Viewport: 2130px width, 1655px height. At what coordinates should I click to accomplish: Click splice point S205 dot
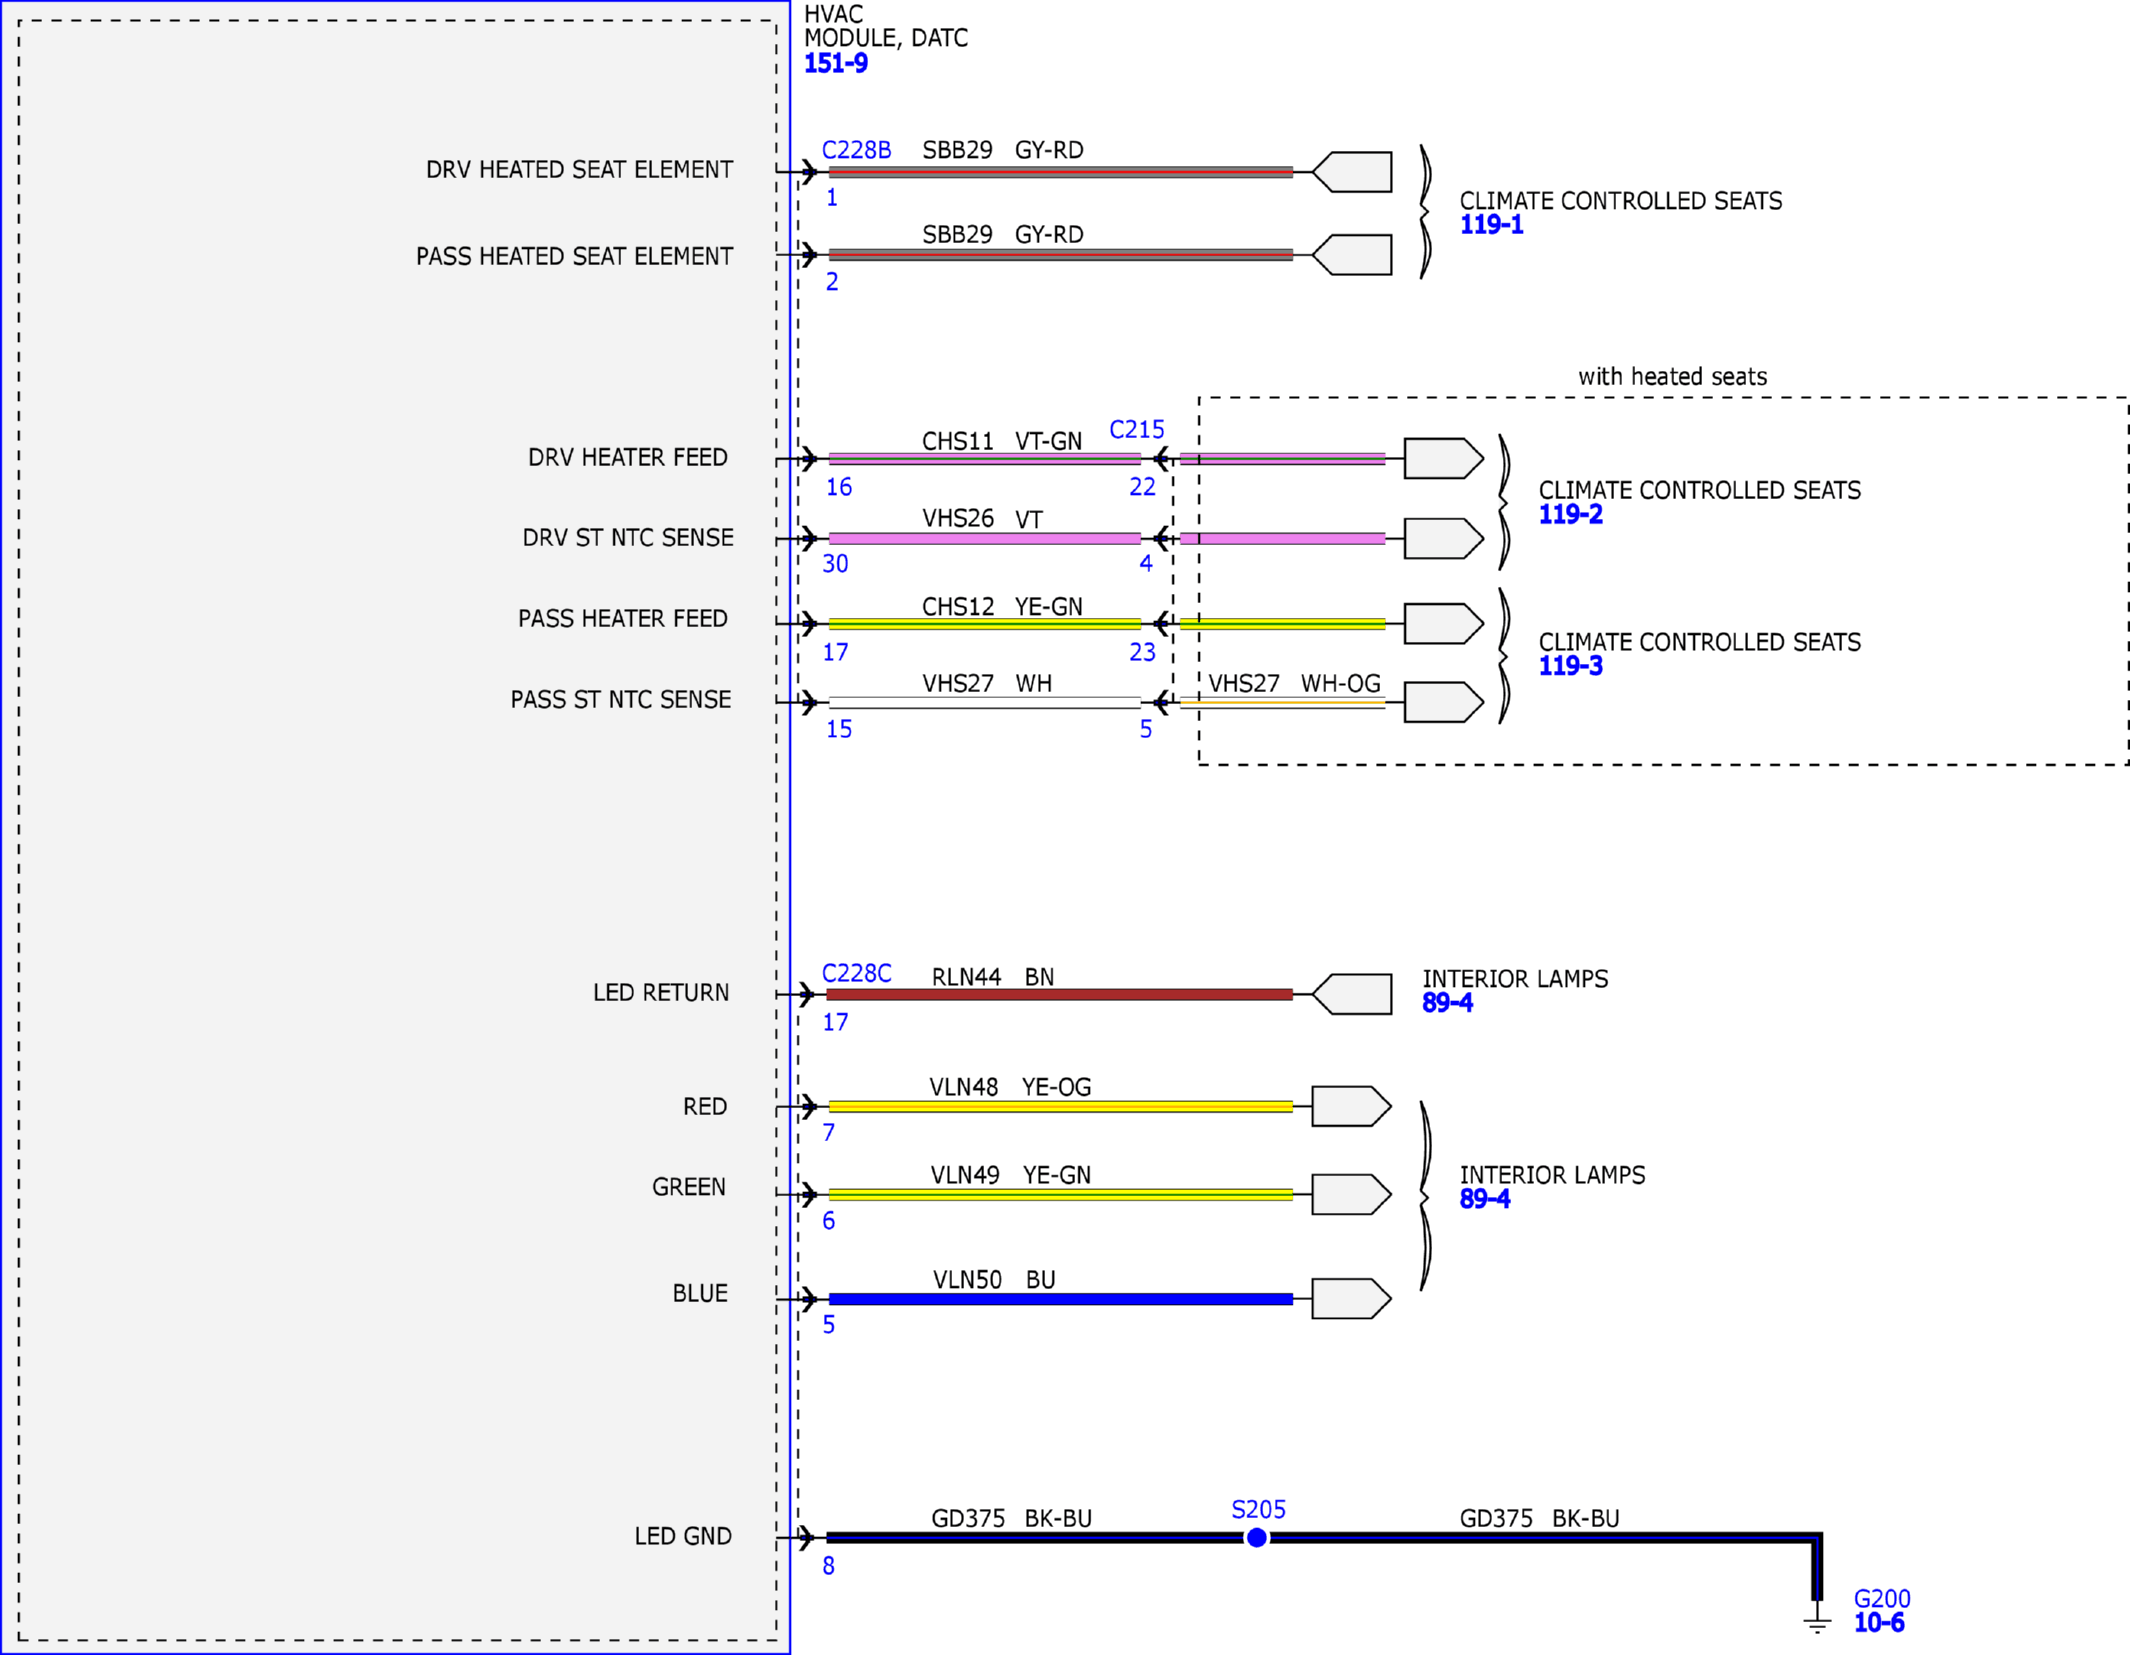(x=1257, y=1537)
